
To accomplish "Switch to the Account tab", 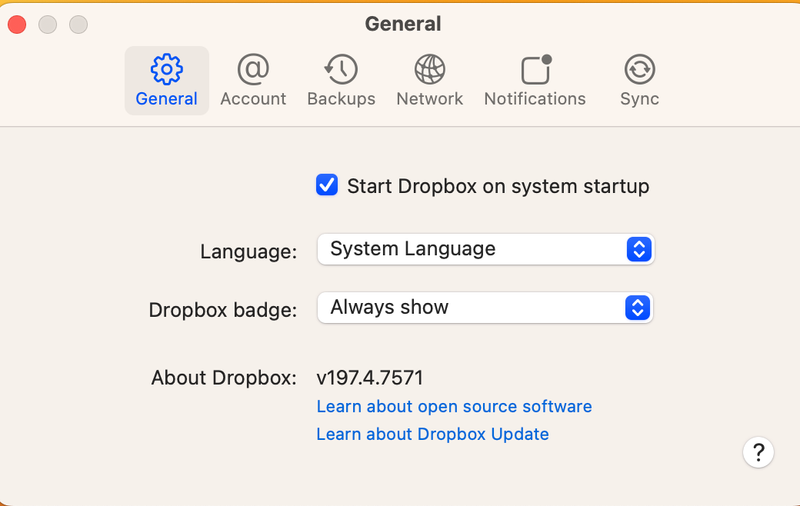I will pyautogui.click(x=253, y=81).
